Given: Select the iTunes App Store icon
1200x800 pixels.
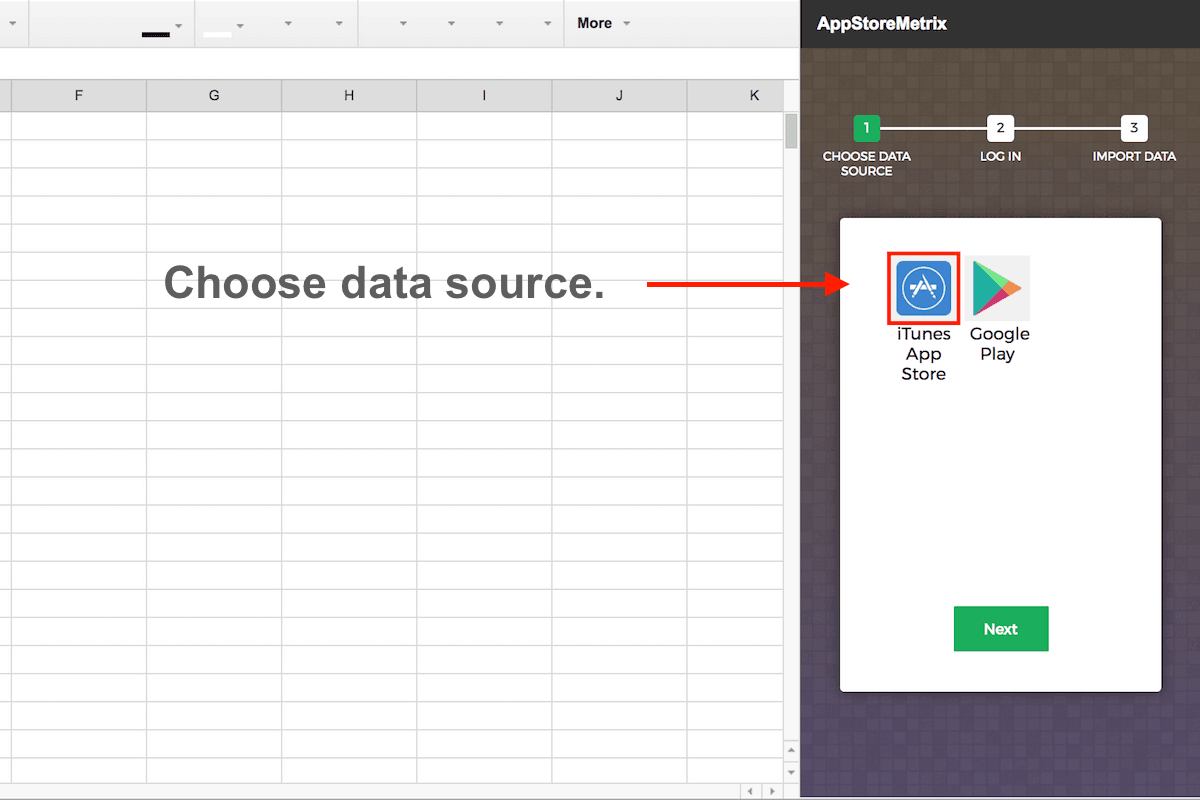Looking at the screenshot, I should (x=924, y=288).
